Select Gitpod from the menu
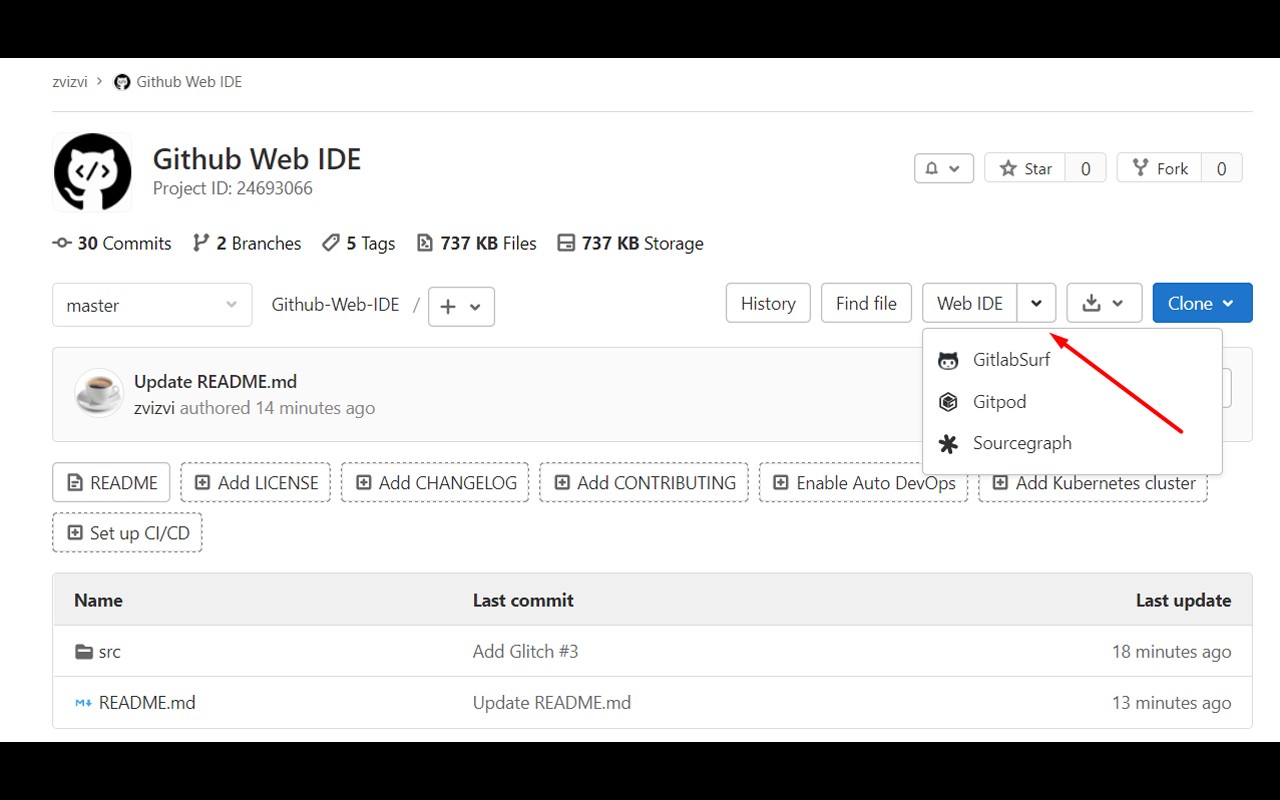Screen dimensions: 1280x800 (x=999, y=402)
